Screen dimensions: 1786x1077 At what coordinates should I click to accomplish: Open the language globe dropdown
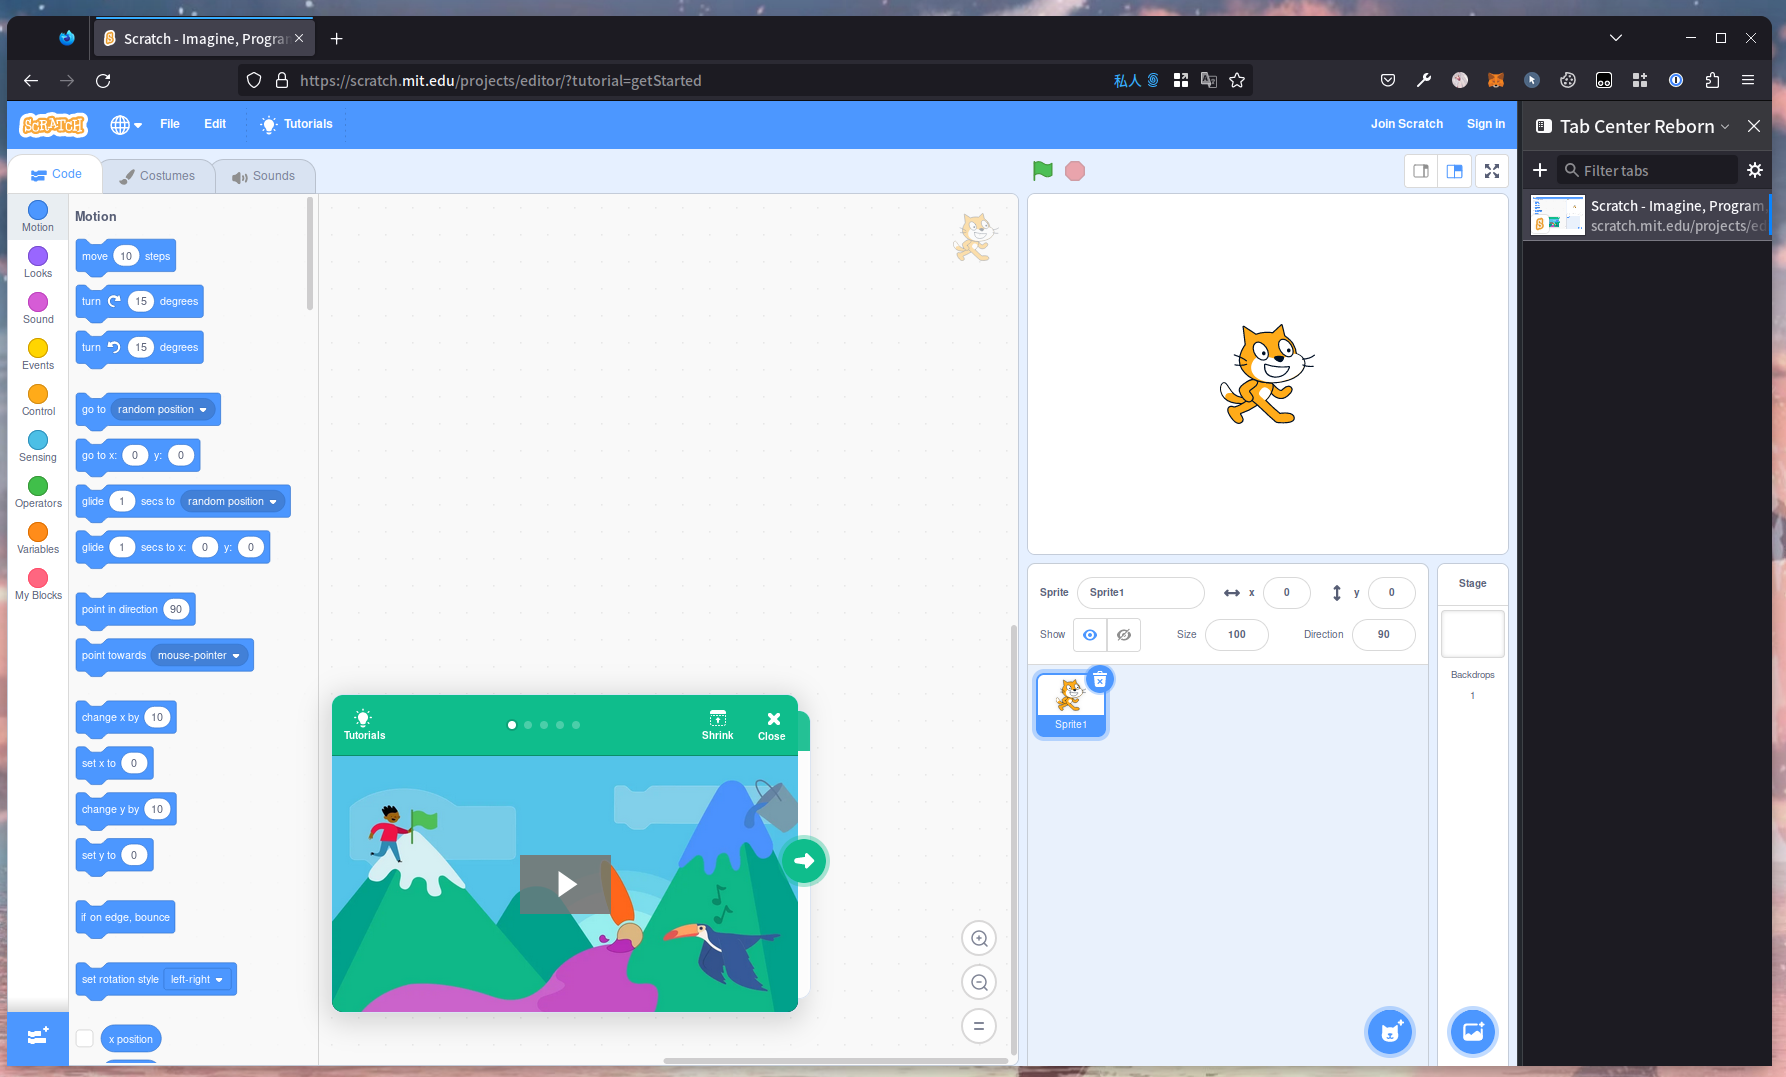[126, 124]
